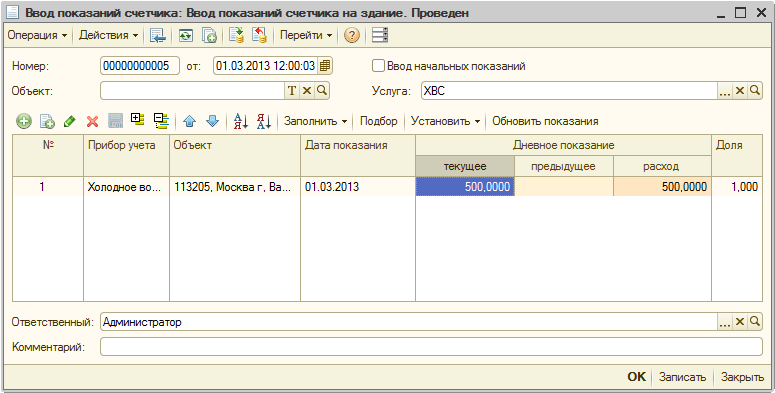The width and height of the screenshot is (775, 393).
Task: Click the list settings icon right of help
Action: (380, 35)
